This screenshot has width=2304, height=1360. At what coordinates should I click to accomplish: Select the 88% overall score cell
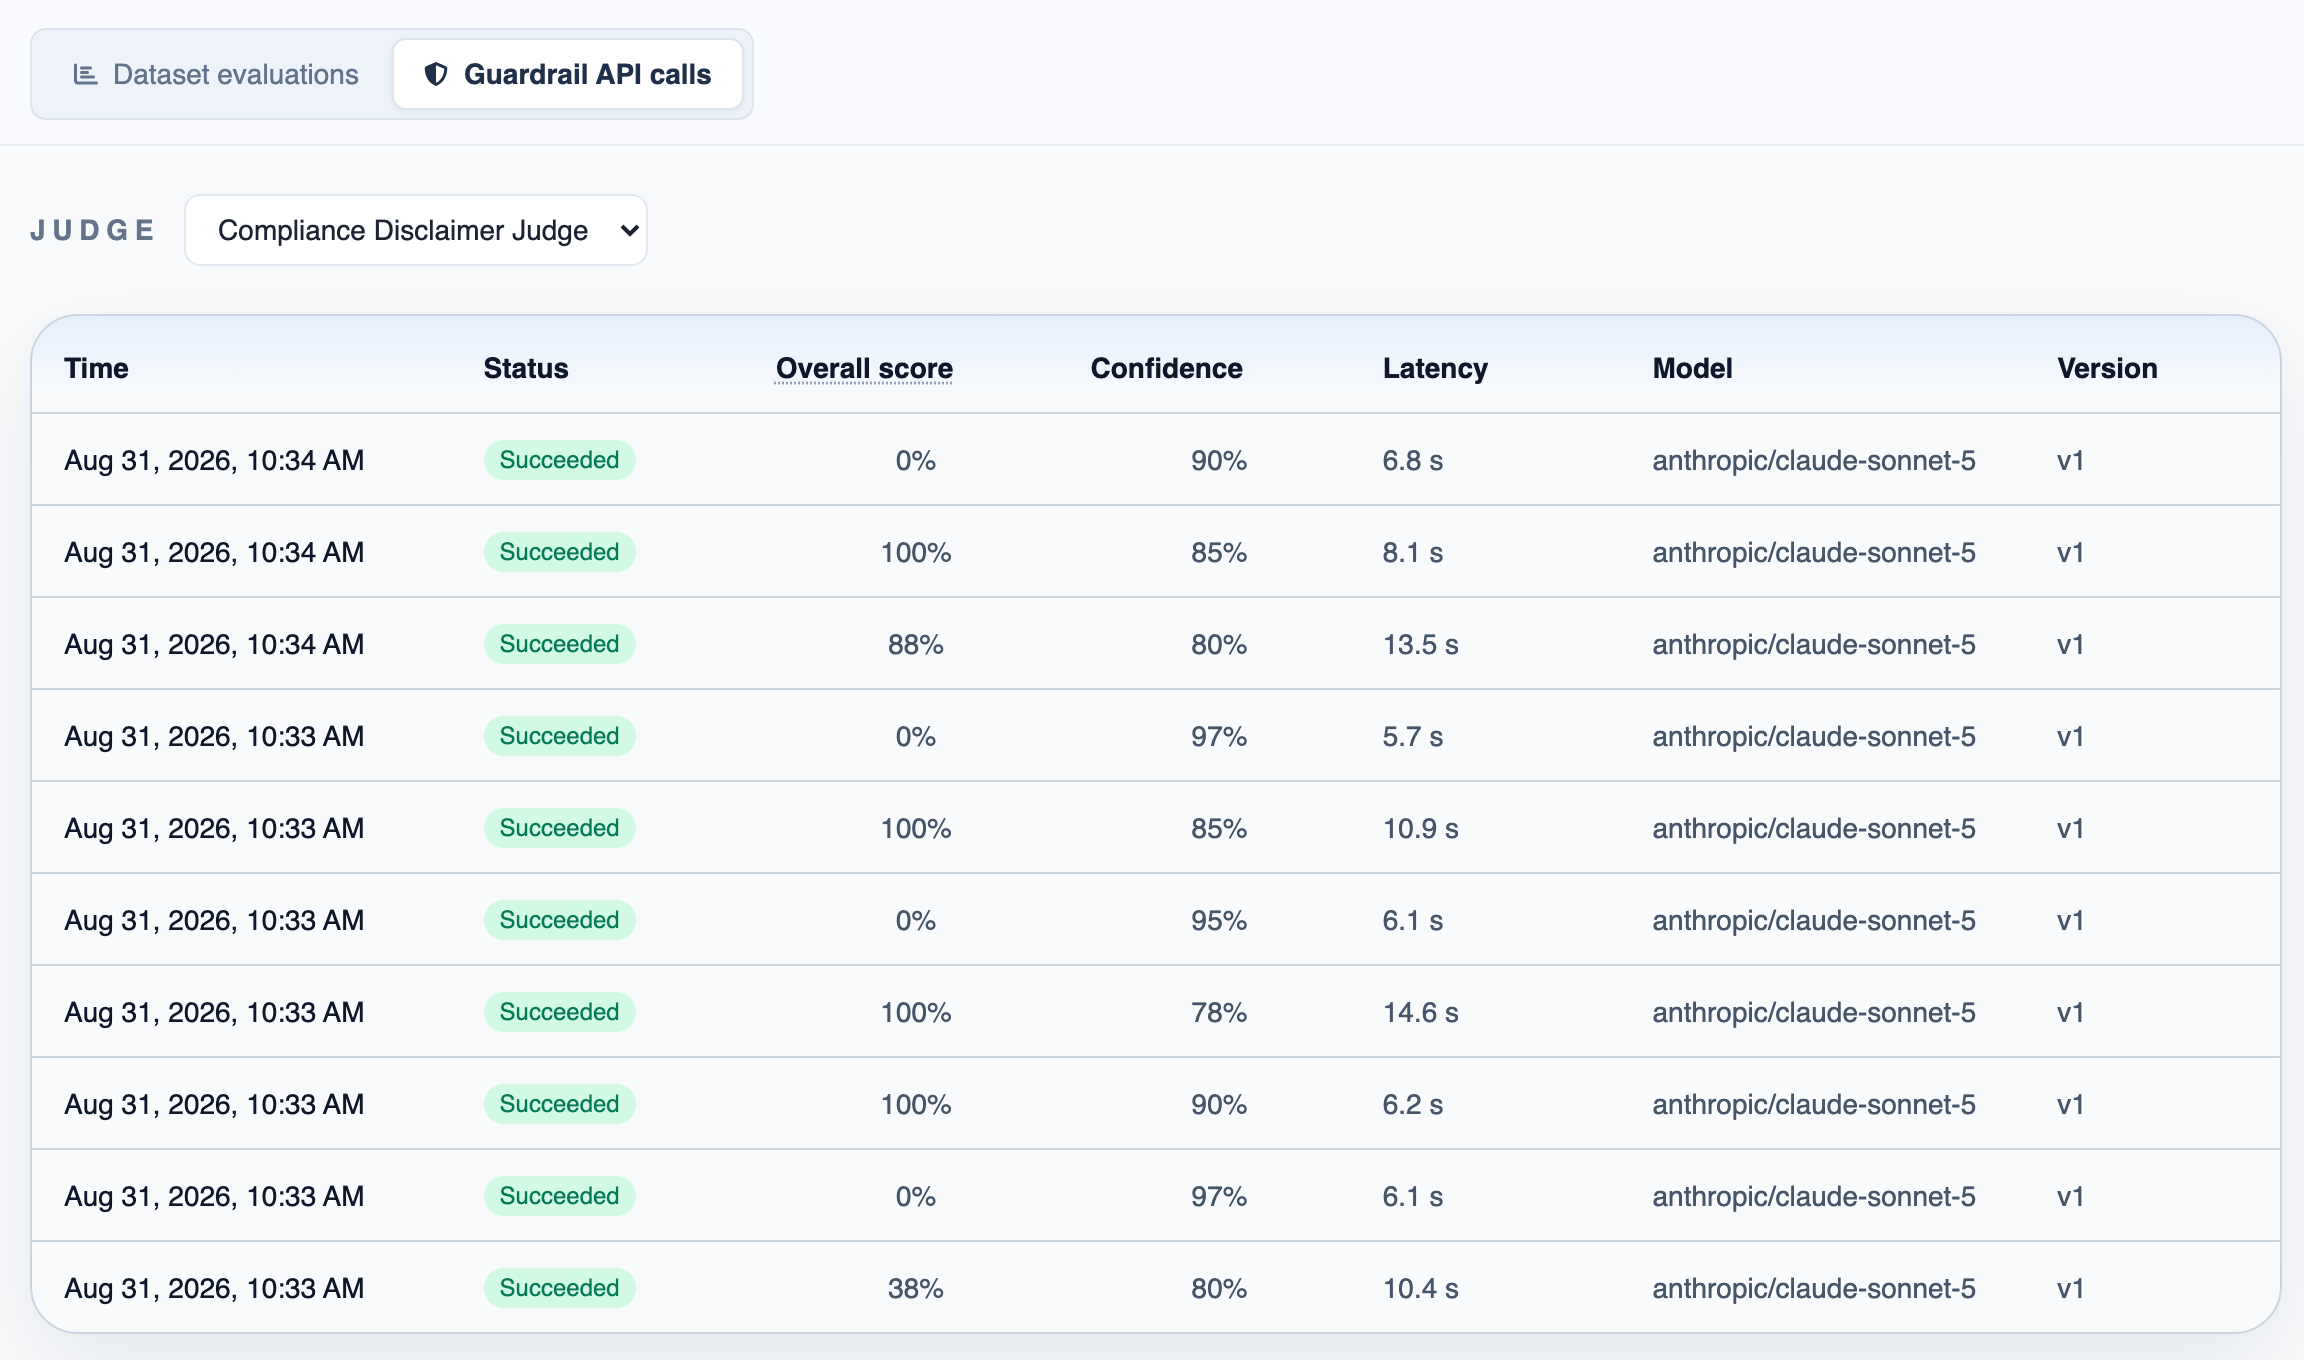coord(915,644)
